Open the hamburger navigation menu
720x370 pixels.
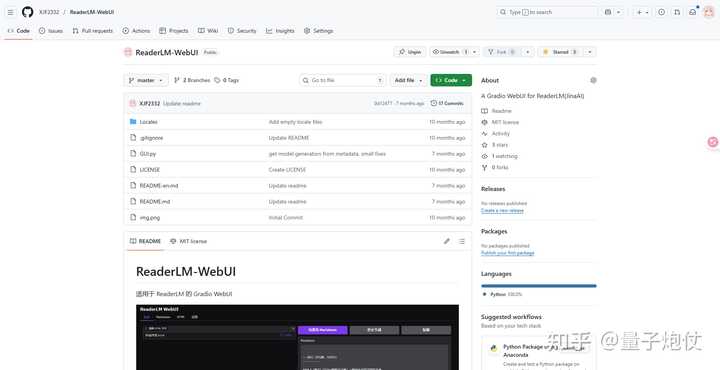(x=11, y=12)
